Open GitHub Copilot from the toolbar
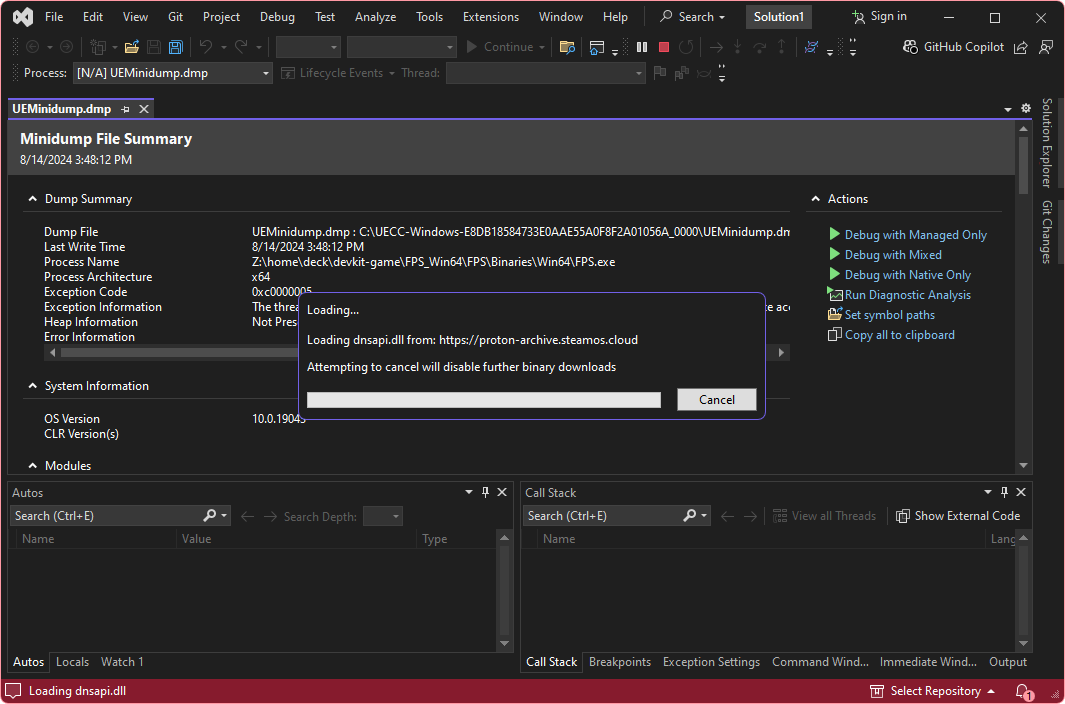Viewport: 1065px width, 704px height. (953, 47)
